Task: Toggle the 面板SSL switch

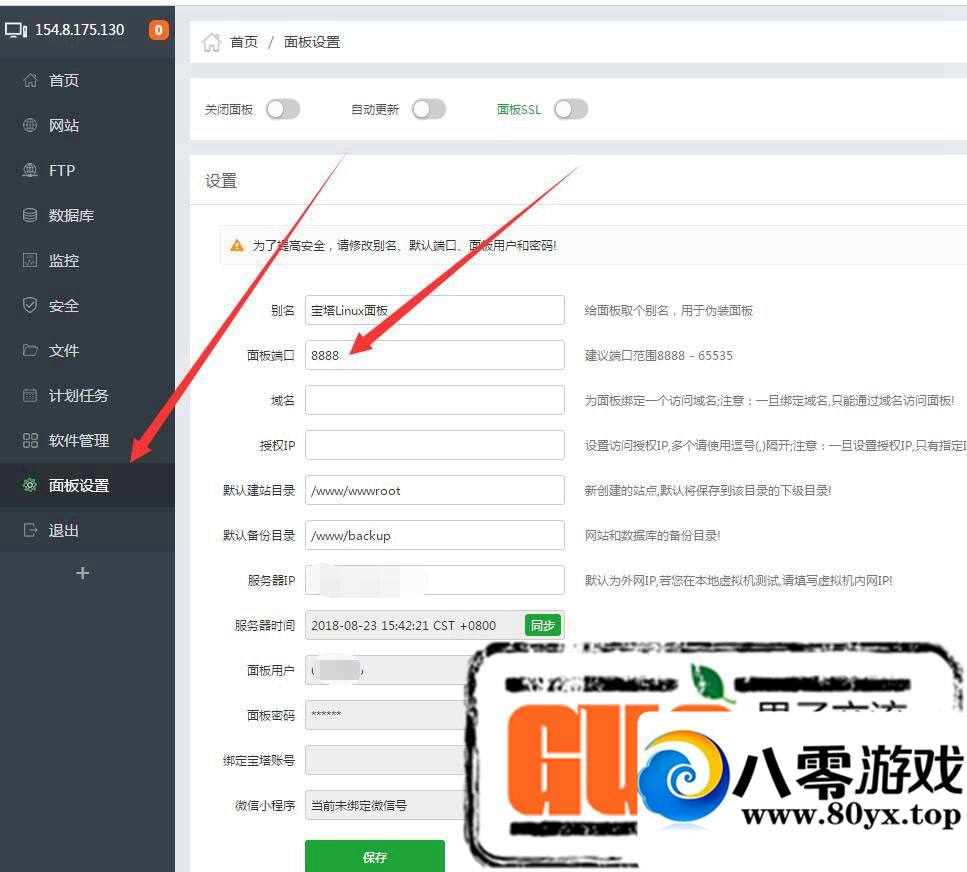Action: pyautogui.click(x=570, y=110)
